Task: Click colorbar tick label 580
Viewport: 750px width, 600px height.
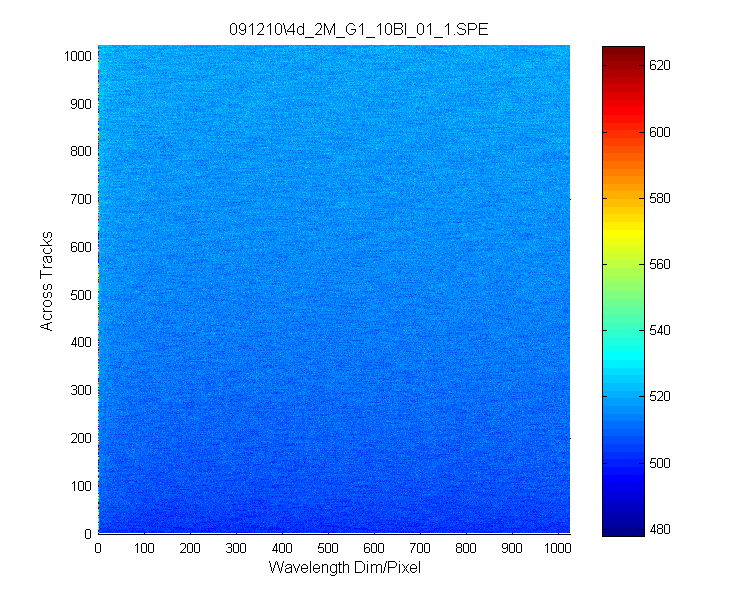Action: (x=660, y=198)
